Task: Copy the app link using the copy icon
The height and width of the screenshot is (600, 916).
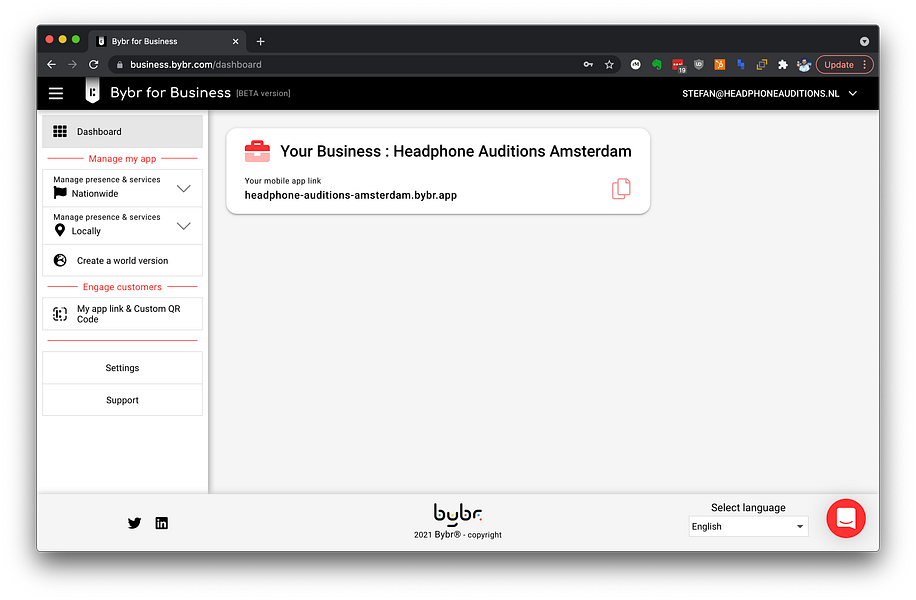Action: [x=621, y=189]
